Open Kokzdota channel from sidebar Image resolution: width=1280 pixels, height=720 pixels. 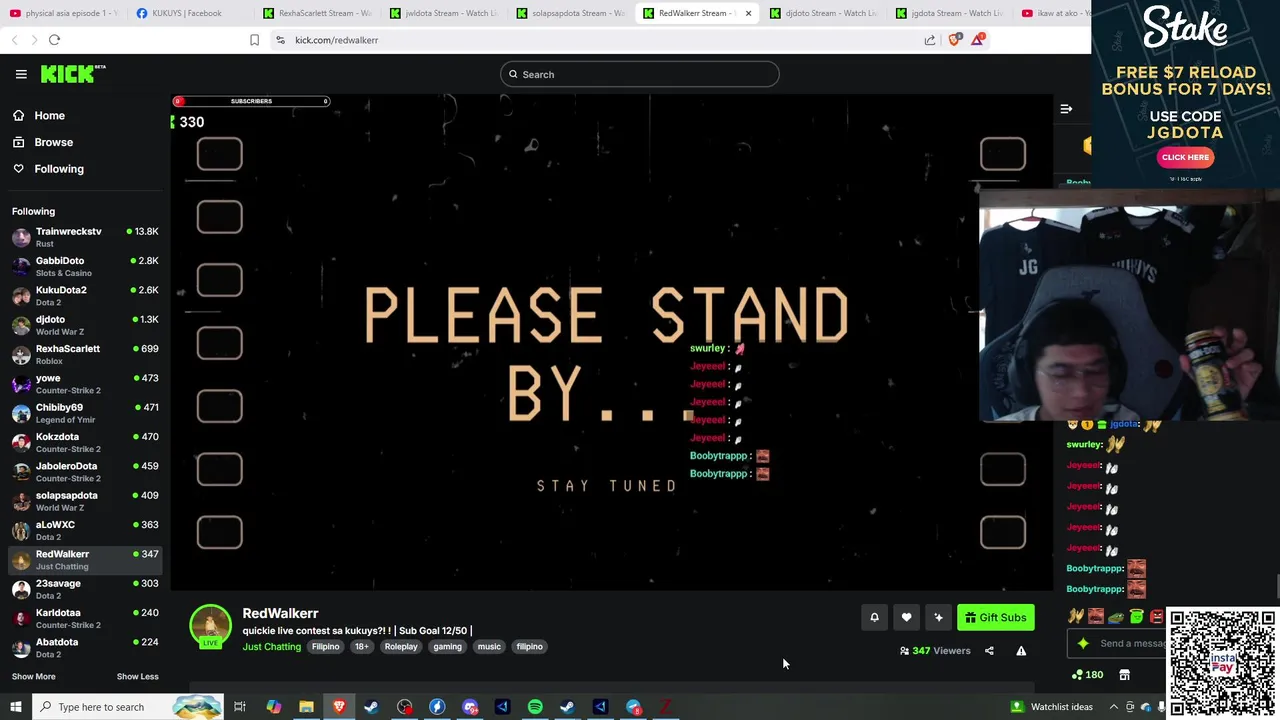tap(85, 443)
